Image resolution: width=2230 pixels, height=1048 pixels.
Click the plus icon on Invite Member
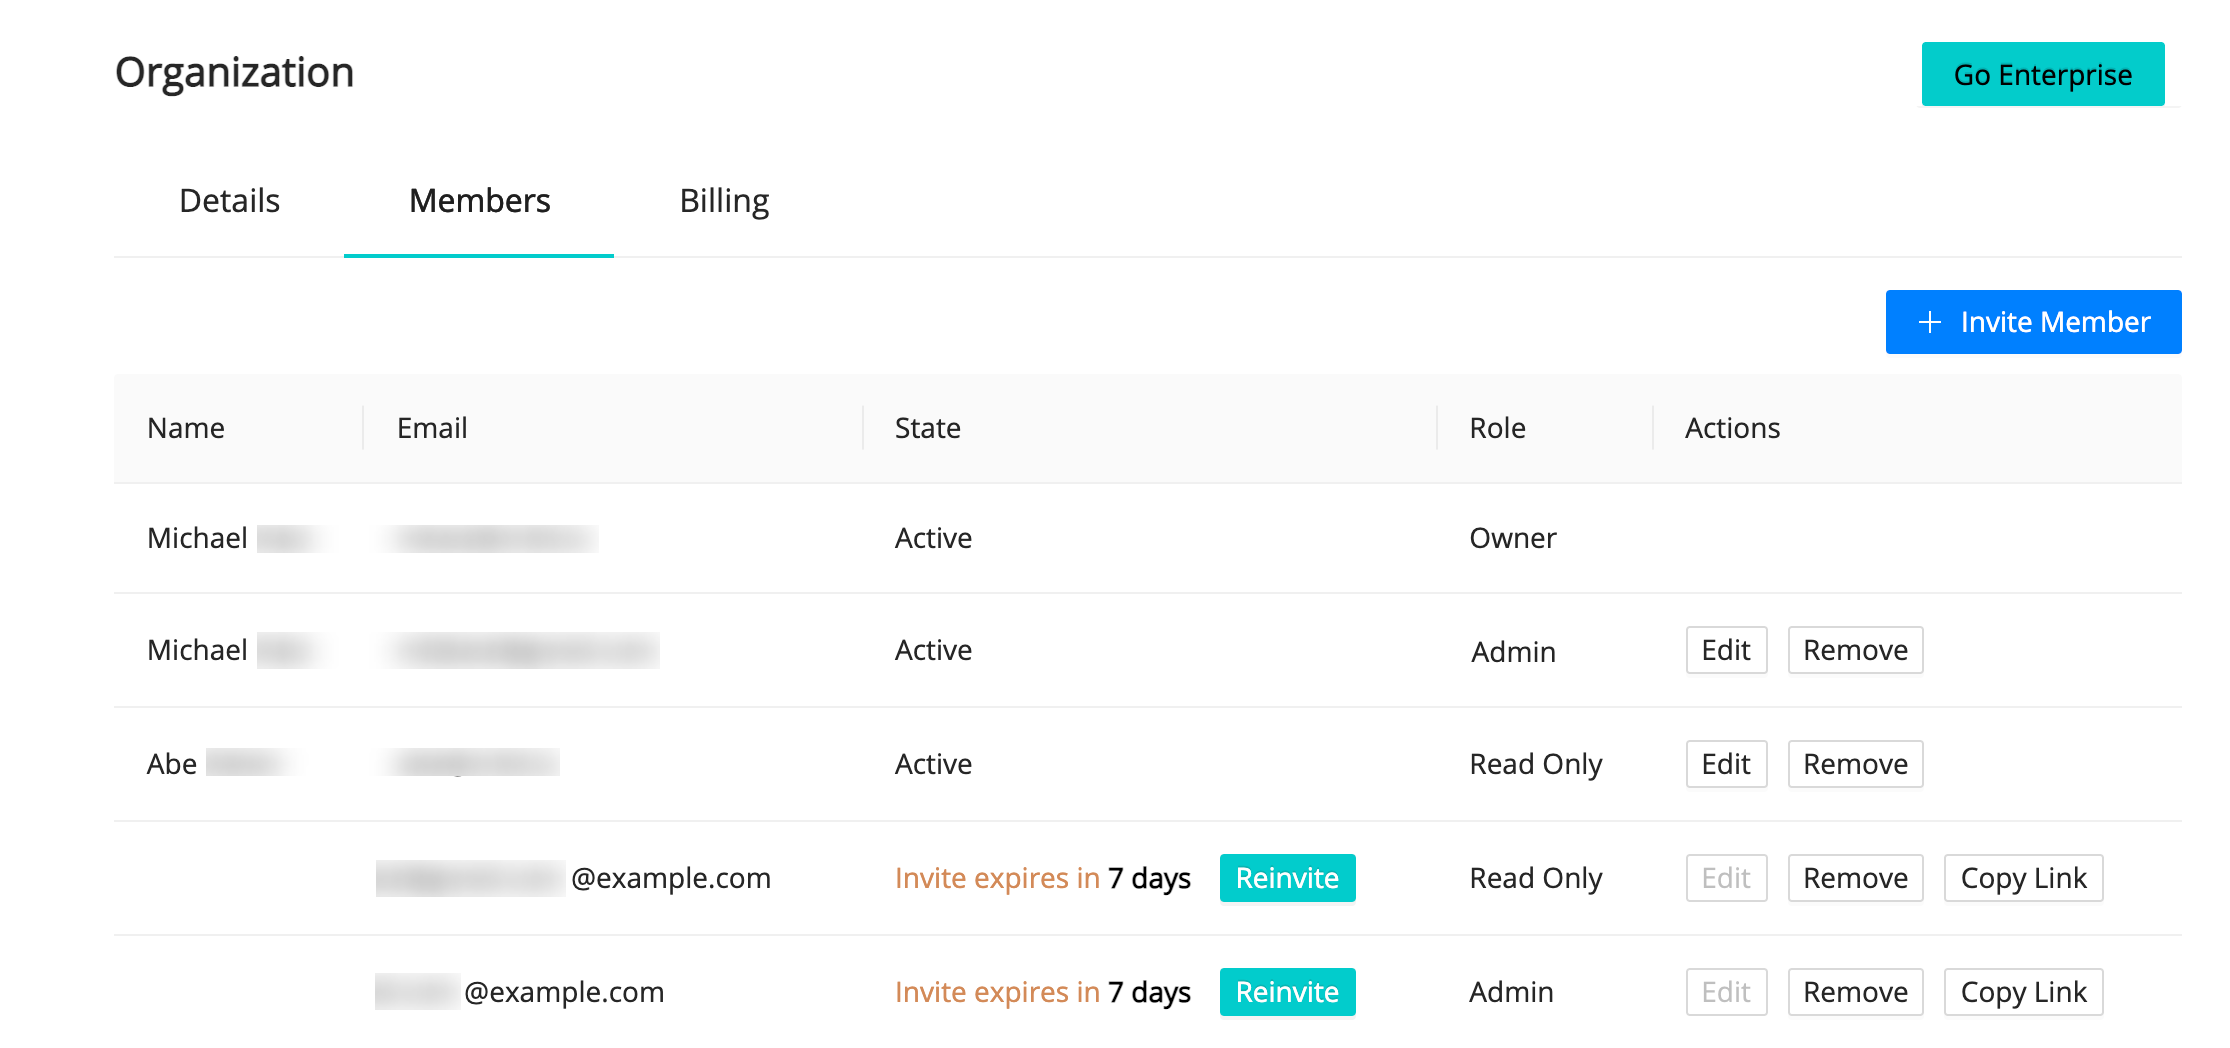pos(1929,322)
